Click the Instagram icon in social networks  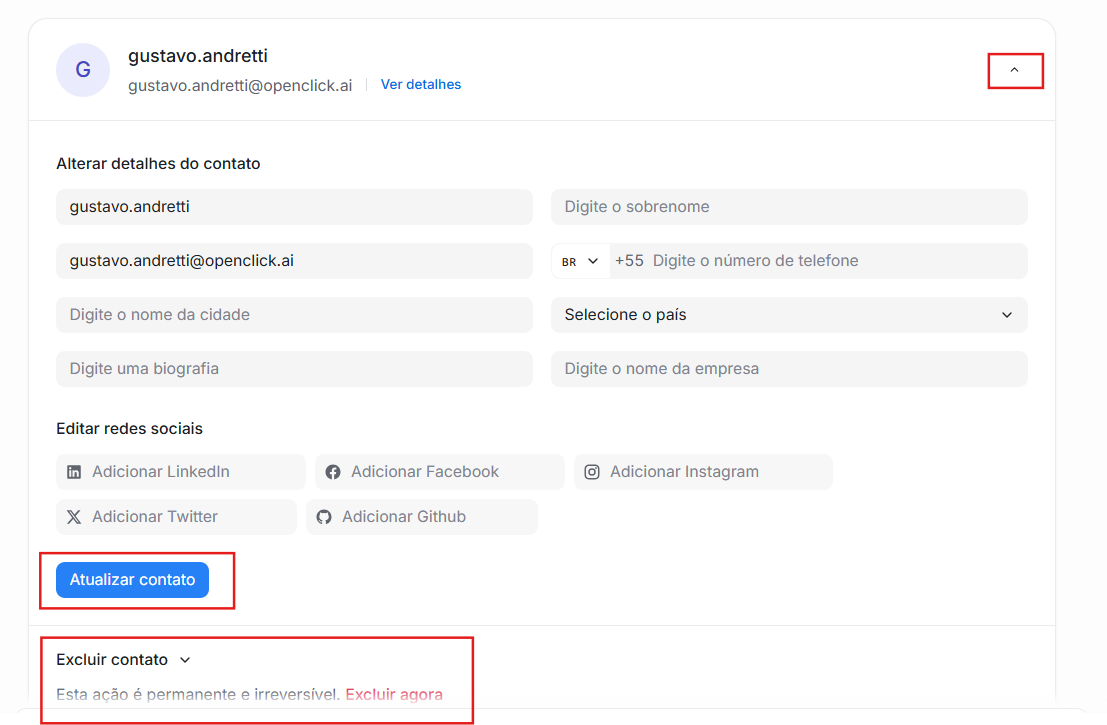pos(592,472)
